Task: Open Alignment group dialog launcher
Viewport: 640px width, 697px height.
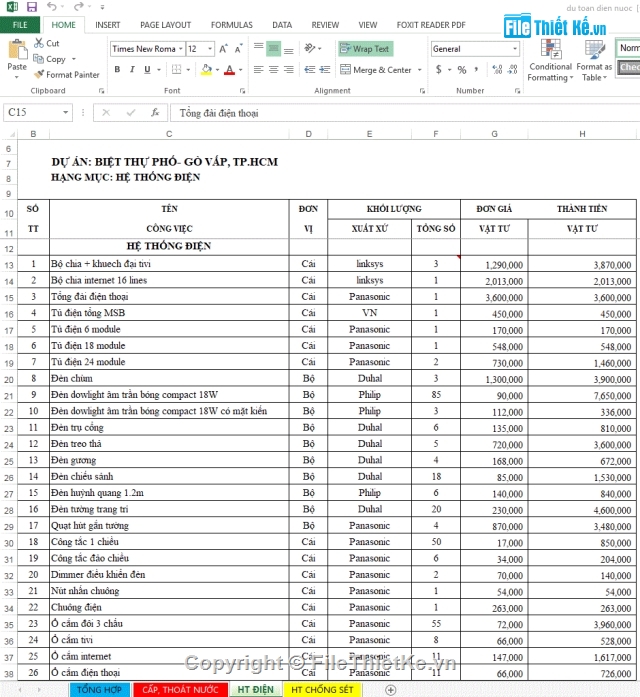Action: (x=422, y=91)
